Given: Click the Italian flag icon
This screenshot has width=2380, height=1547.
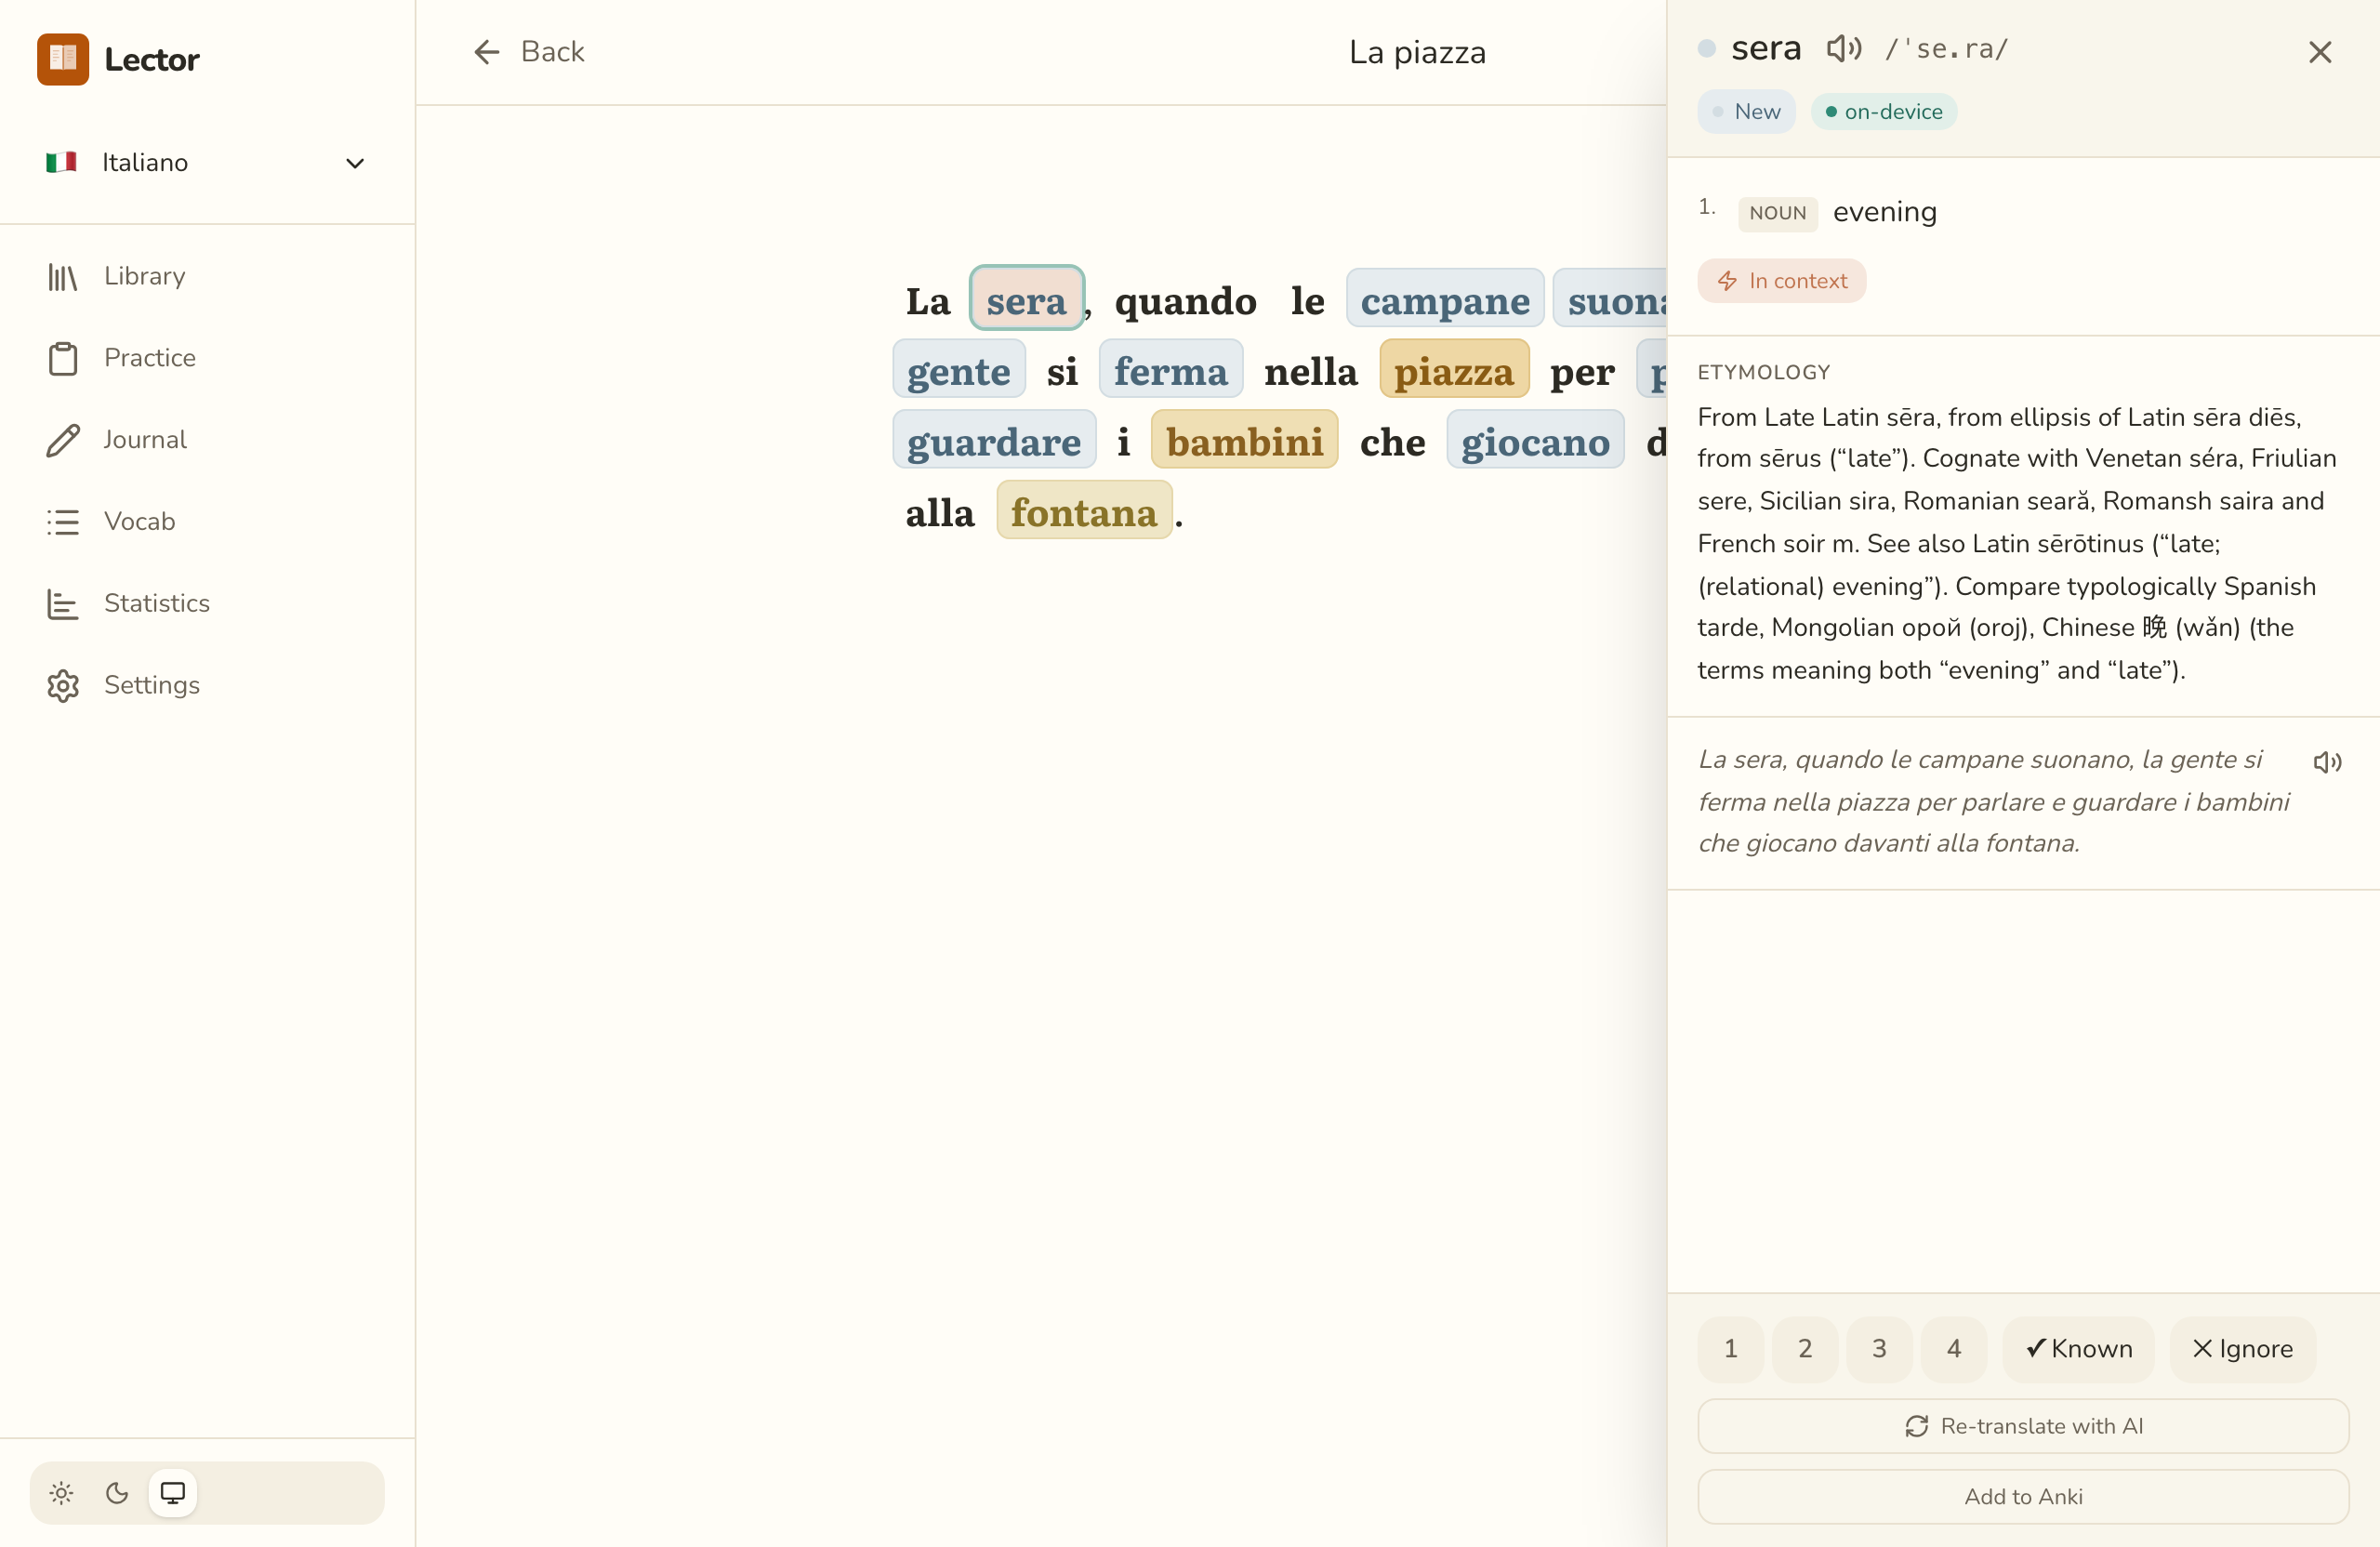Looking at the screenshot, I should click(61, 162).
